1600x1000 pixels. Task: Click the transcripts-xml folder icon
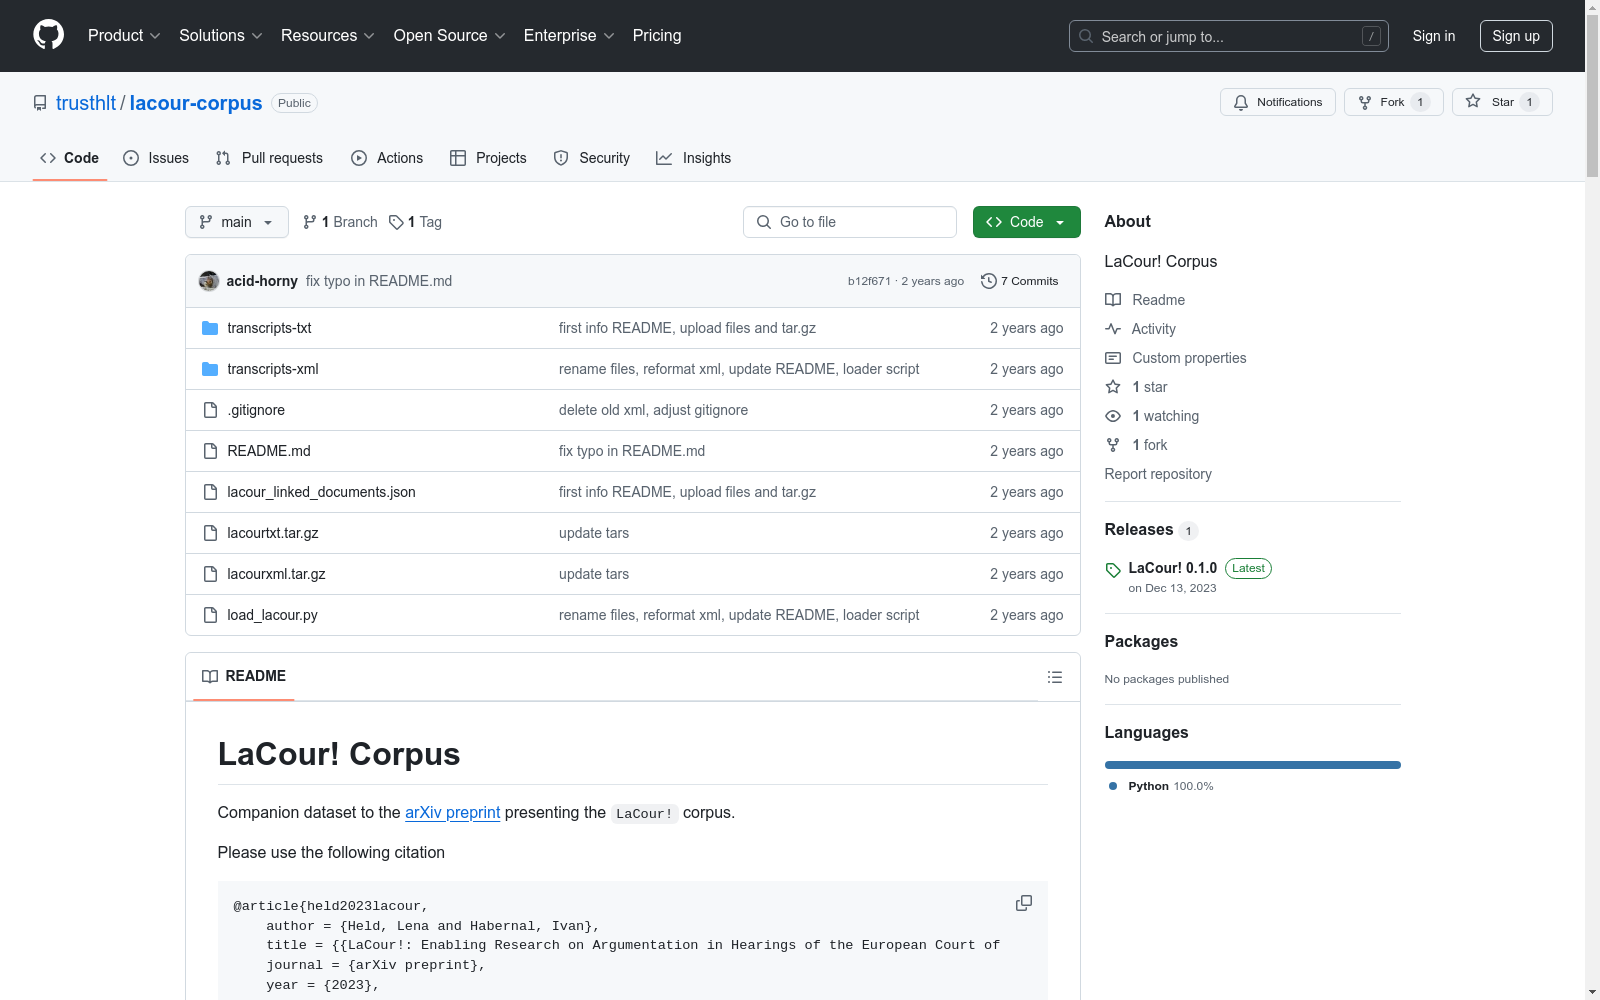(210, 369)
